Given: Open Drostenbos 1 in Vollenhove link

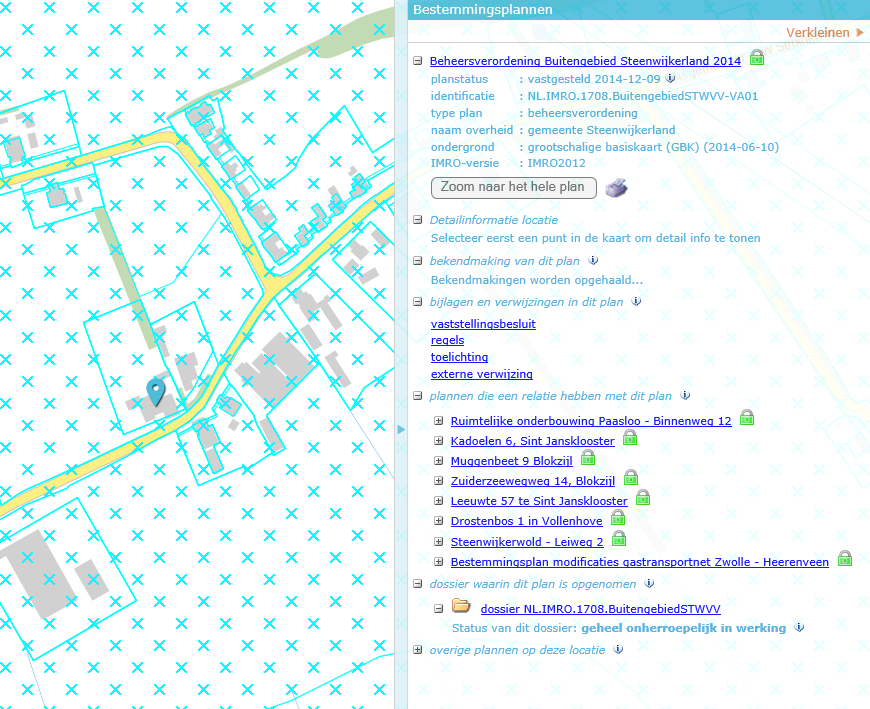Looking at the screenshot, I should (527, 520).
